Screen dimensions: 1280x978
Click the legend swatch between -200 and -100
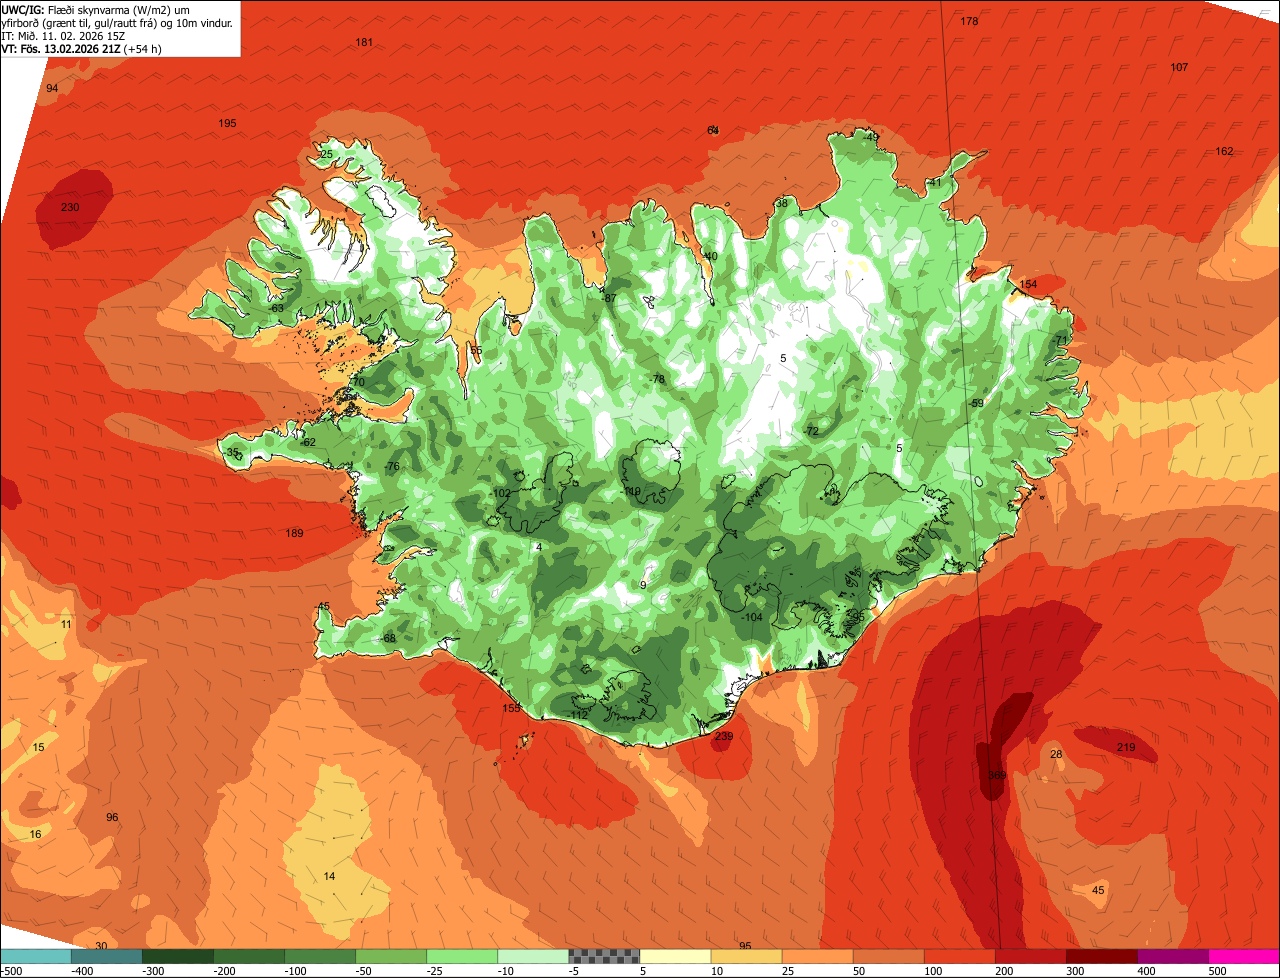(x=249, y=956)
